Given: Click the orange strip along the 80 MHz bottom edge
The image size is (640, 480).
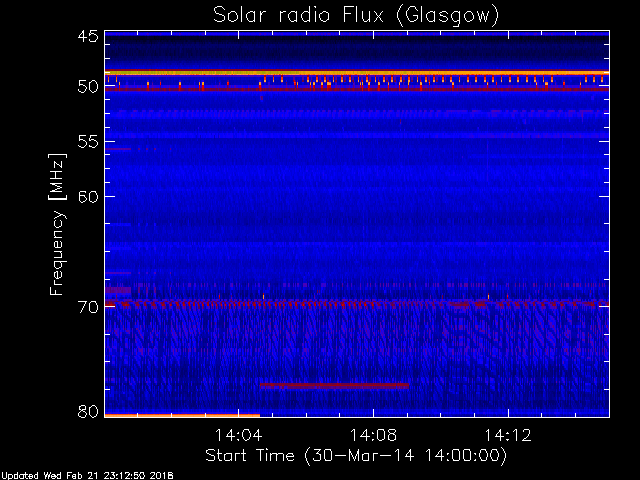Looking at the screenshot, I should [x=182, y=416].
